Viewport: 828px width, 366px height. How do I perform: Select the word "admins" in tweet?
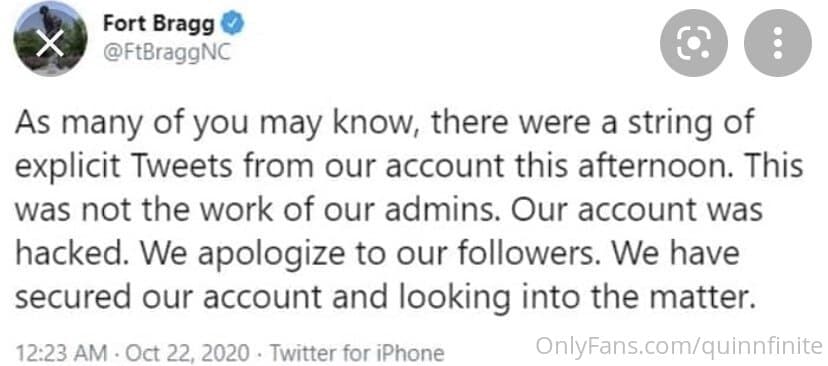(x=443, y=210)
